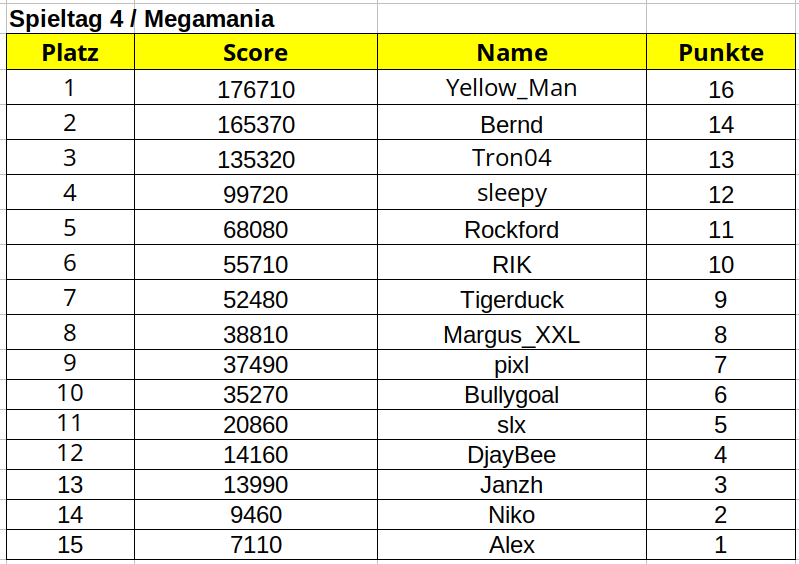Click the score 99720 cell
Screen dimensions: 799x564
point(256,194)
